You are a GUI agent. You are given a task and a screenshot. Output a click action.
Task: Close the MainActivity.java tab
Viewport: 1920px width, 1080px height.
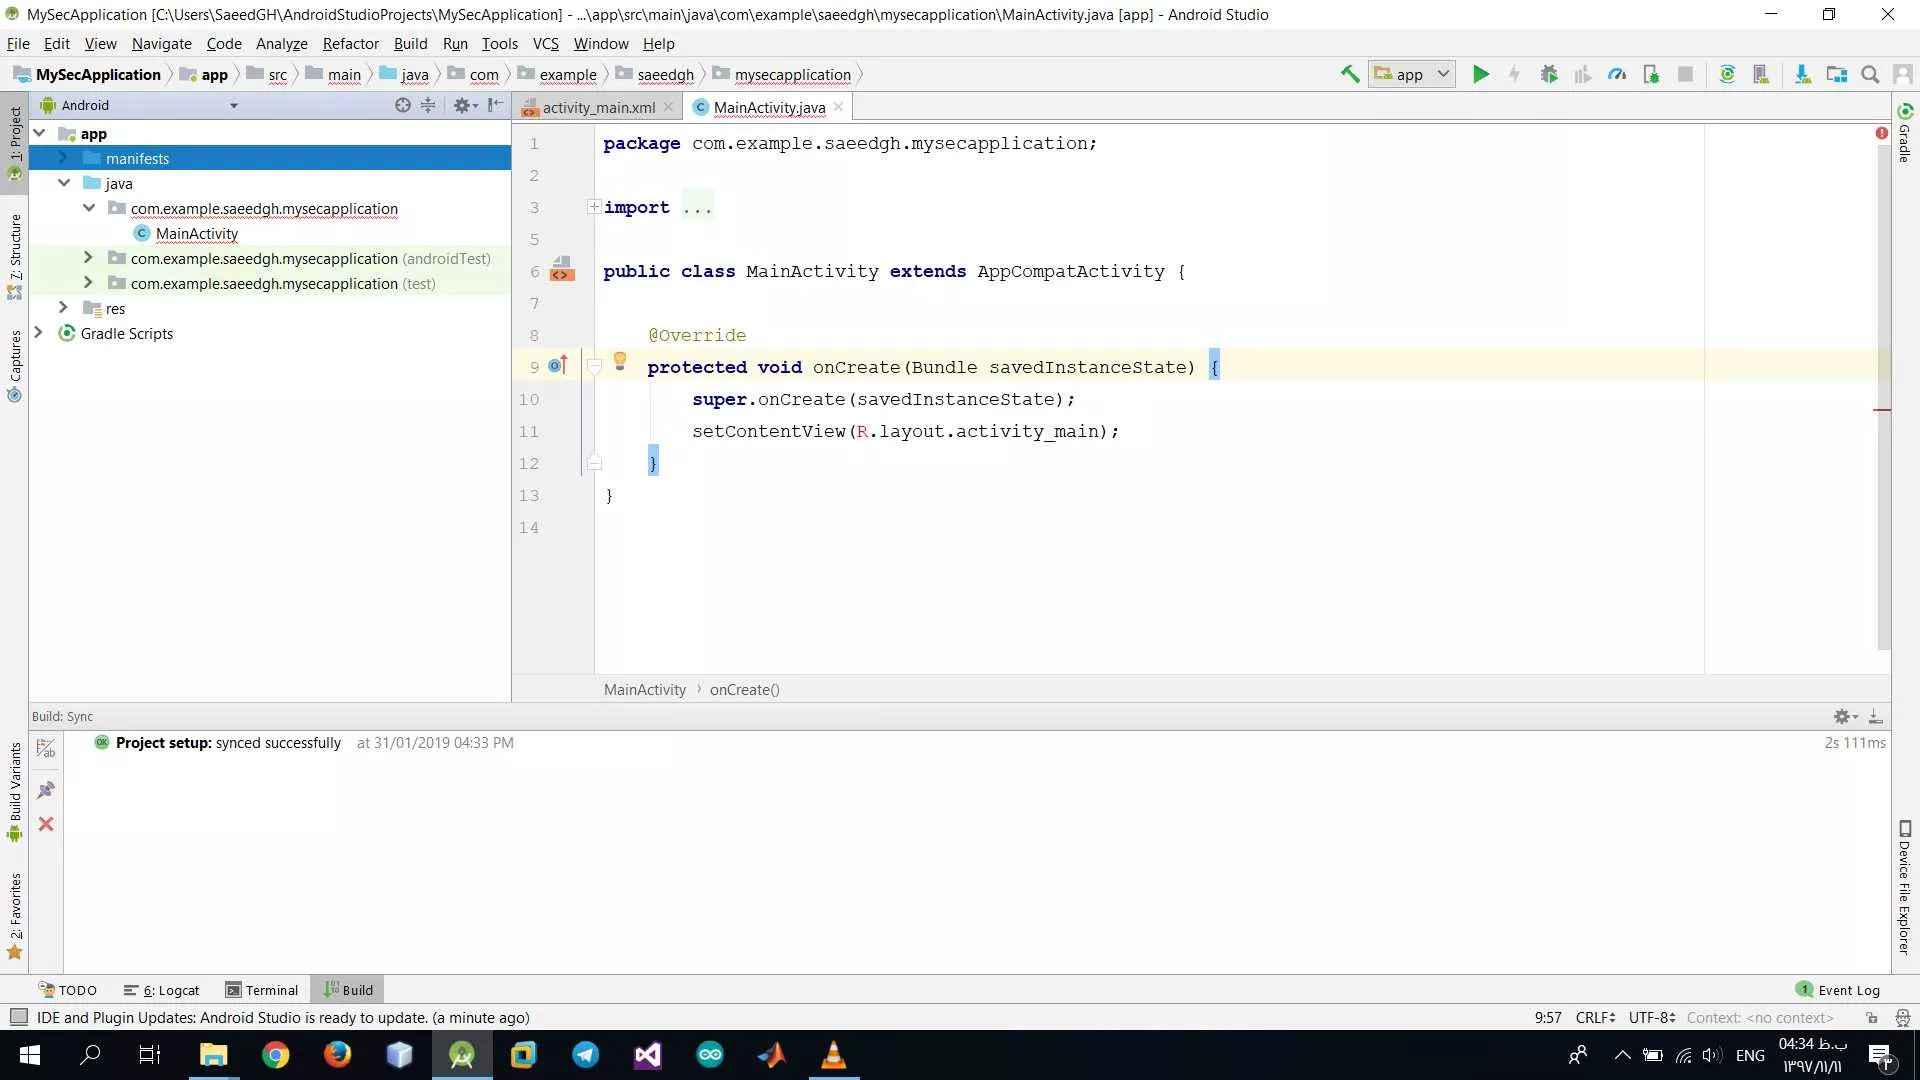(x=838, y=107)
